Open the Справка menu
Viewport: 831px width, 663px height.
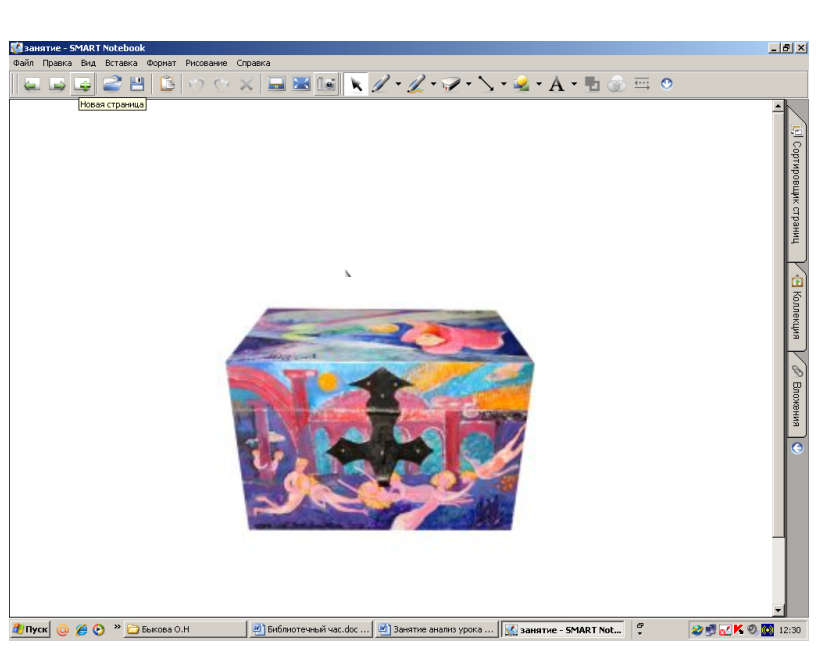(253, 63)
